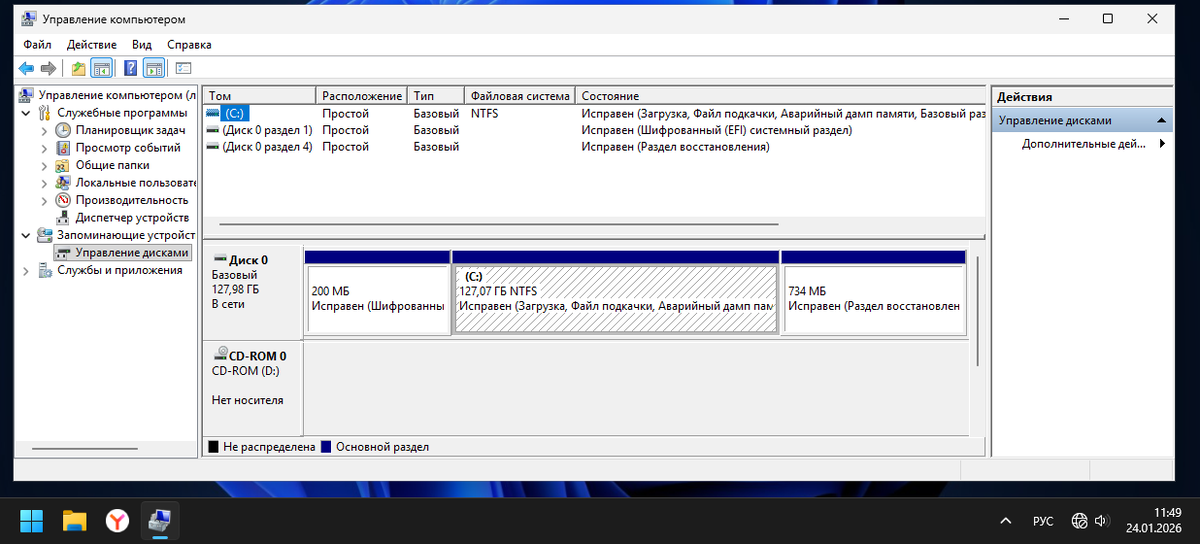Click the drive icon for Диск 0 раздел 1
Image resolution: width=1200 pixels, height=544 pixels.
(x=212, y=130)
